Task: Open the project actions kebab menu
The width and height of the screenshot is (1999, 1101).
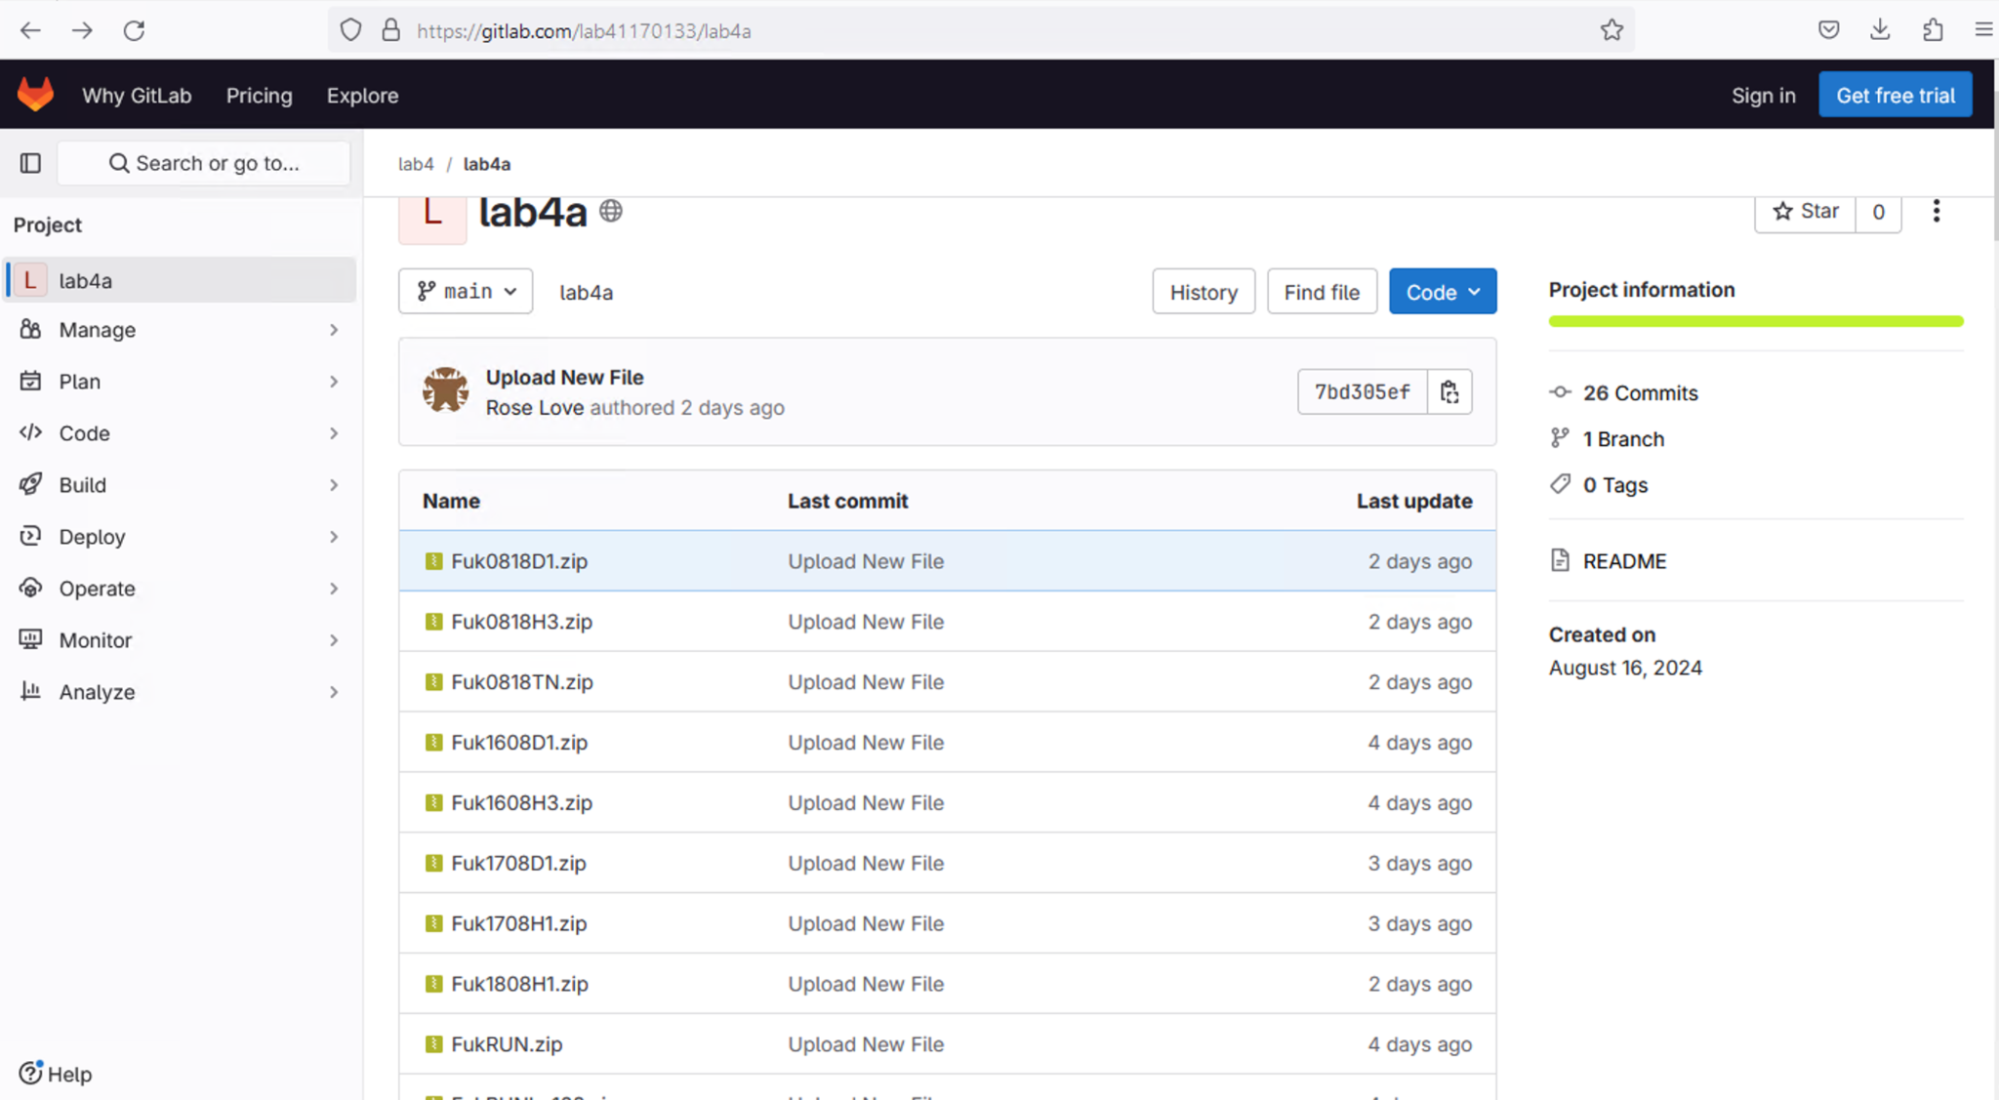Action: tap(1936, 211)
